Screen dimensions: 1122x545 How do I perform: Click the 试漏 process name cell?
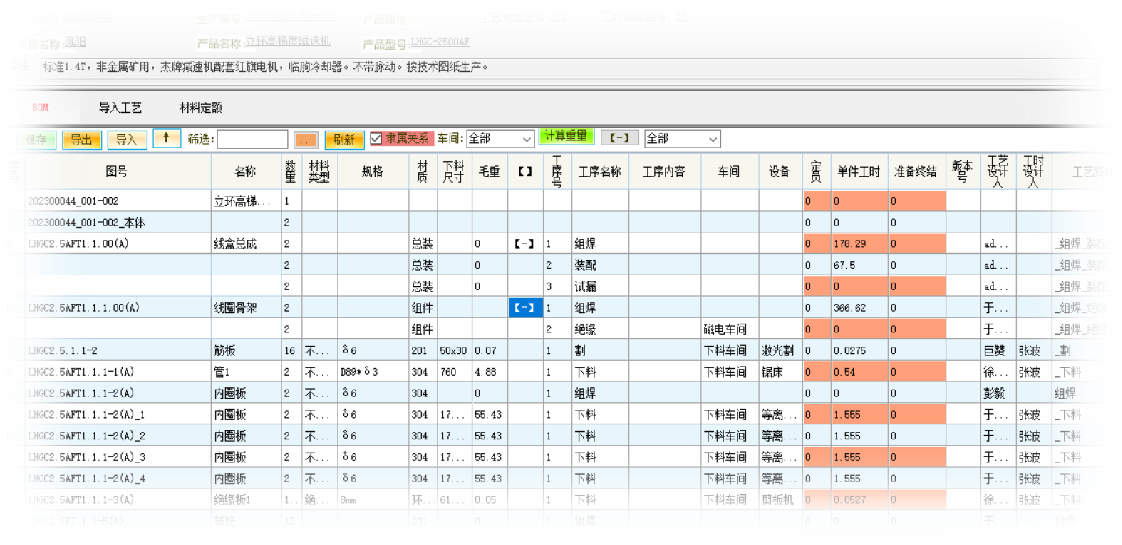point(600,287)
